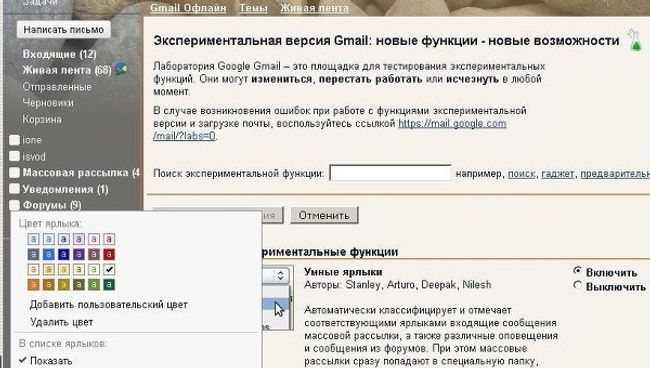650x368 pixels.
Task: Pick the dark green filled swatch
Action: 109,284
